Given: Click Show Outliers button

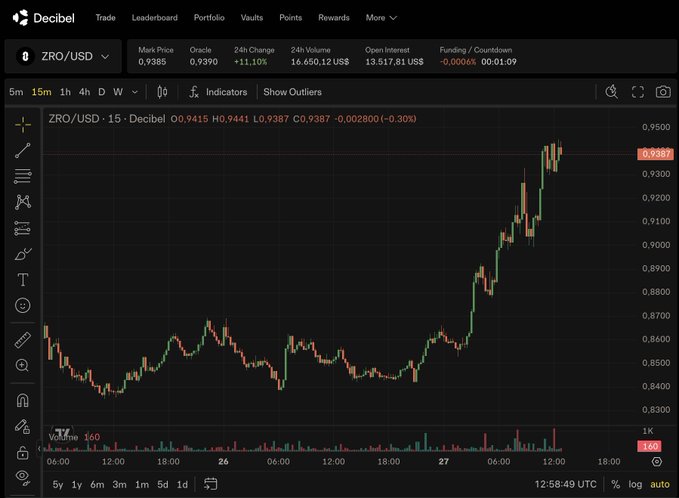Looking at the screenshot, I should tap(292, 92).
